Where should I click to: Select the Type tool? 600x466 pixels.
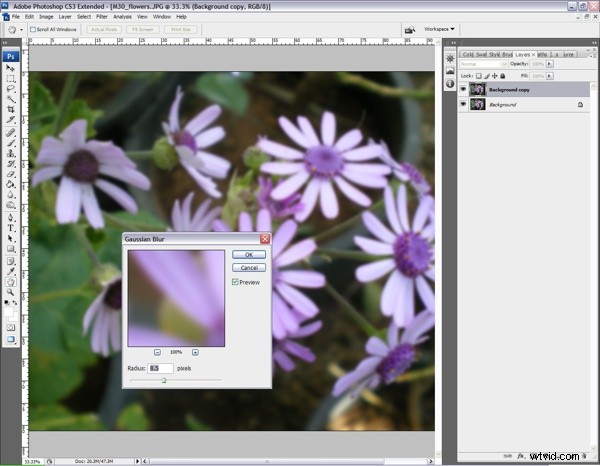pyautogui.click(x=10, y=228)
